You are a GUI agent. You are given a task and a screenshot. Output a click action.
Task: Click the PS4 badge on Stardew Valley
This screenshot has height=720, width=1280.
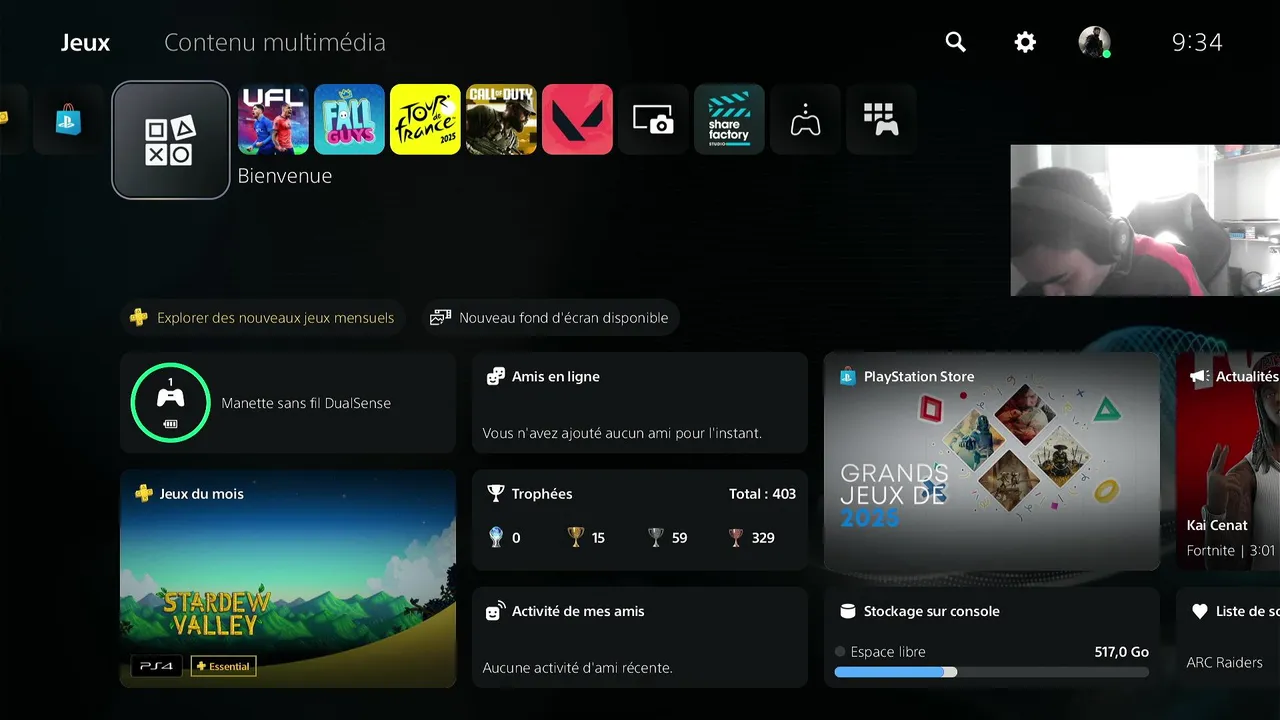pos(157,666)
